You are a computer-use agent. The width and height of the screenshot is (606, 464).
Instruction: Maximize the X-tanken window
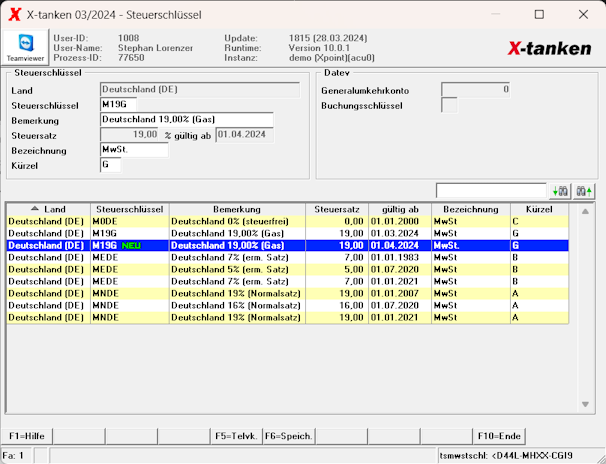click(x=539, y=15)
